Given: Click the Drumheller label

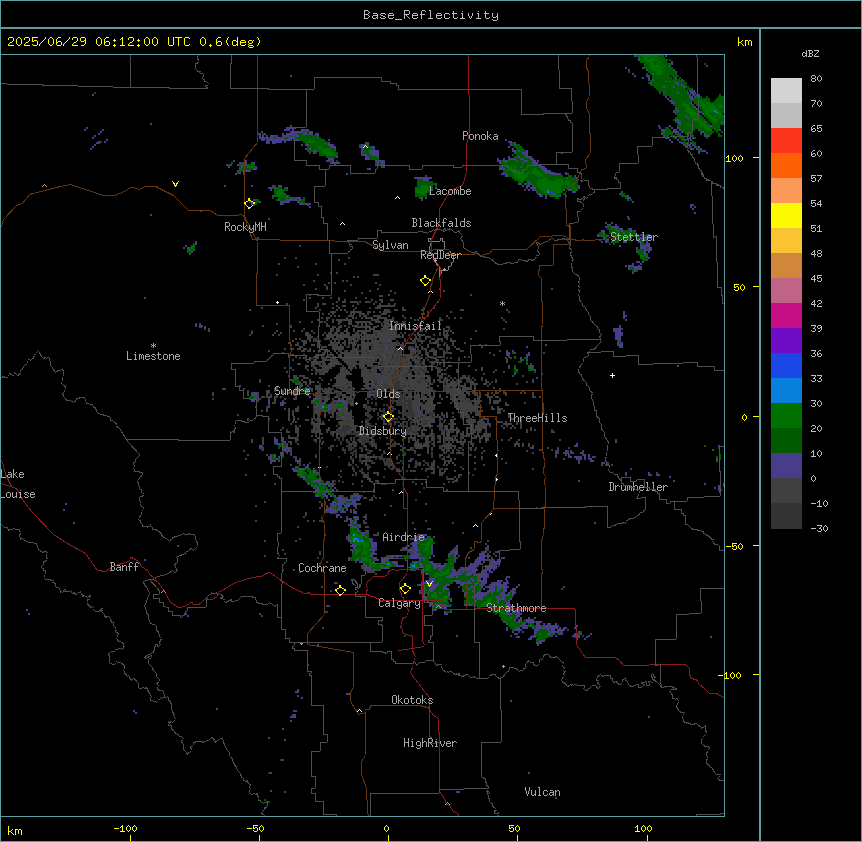Looking at the screenshot, I should tap(638, 487).
